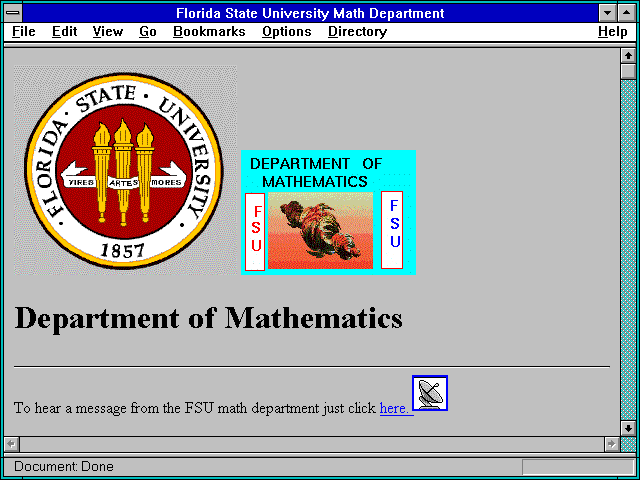The image size is (640, 480).
Task: Click the horizontal scrollbar right arrow
Action: click(611, 444)
